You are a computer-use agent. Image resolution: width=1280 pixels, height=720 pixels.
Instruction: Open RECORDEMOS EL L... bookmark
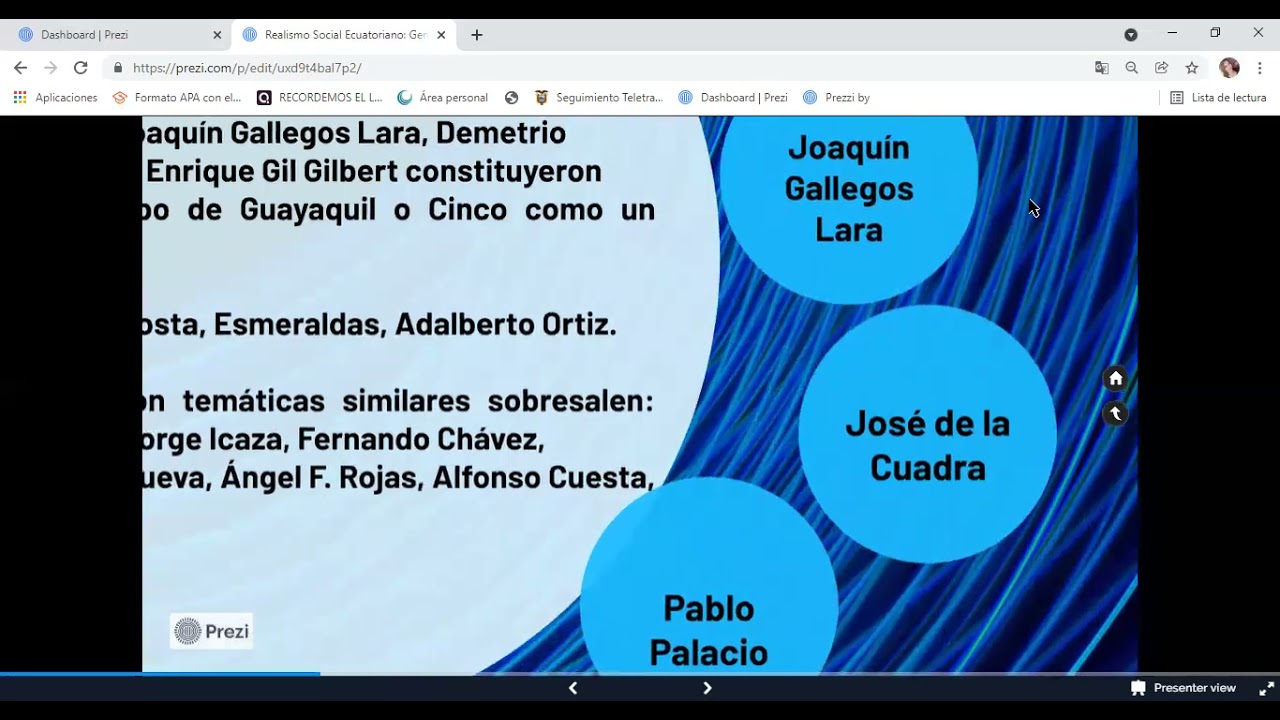320,98
